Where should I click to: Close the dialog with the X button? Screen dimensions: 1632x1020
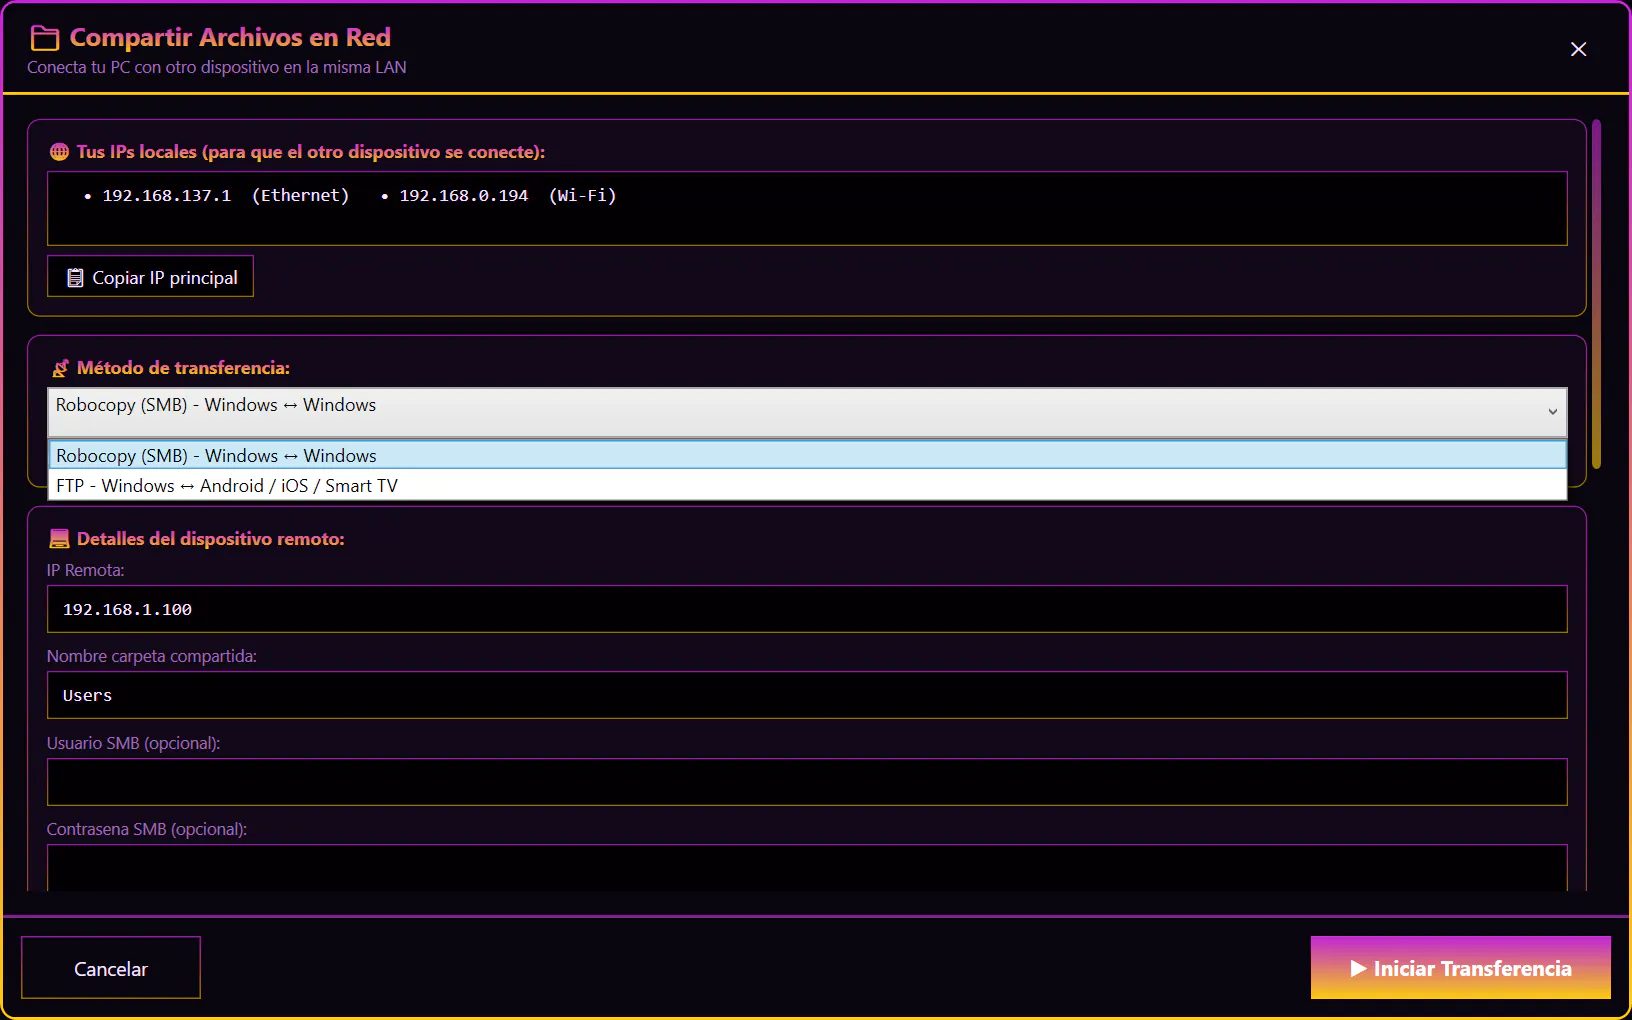[x=1578, y=49]
